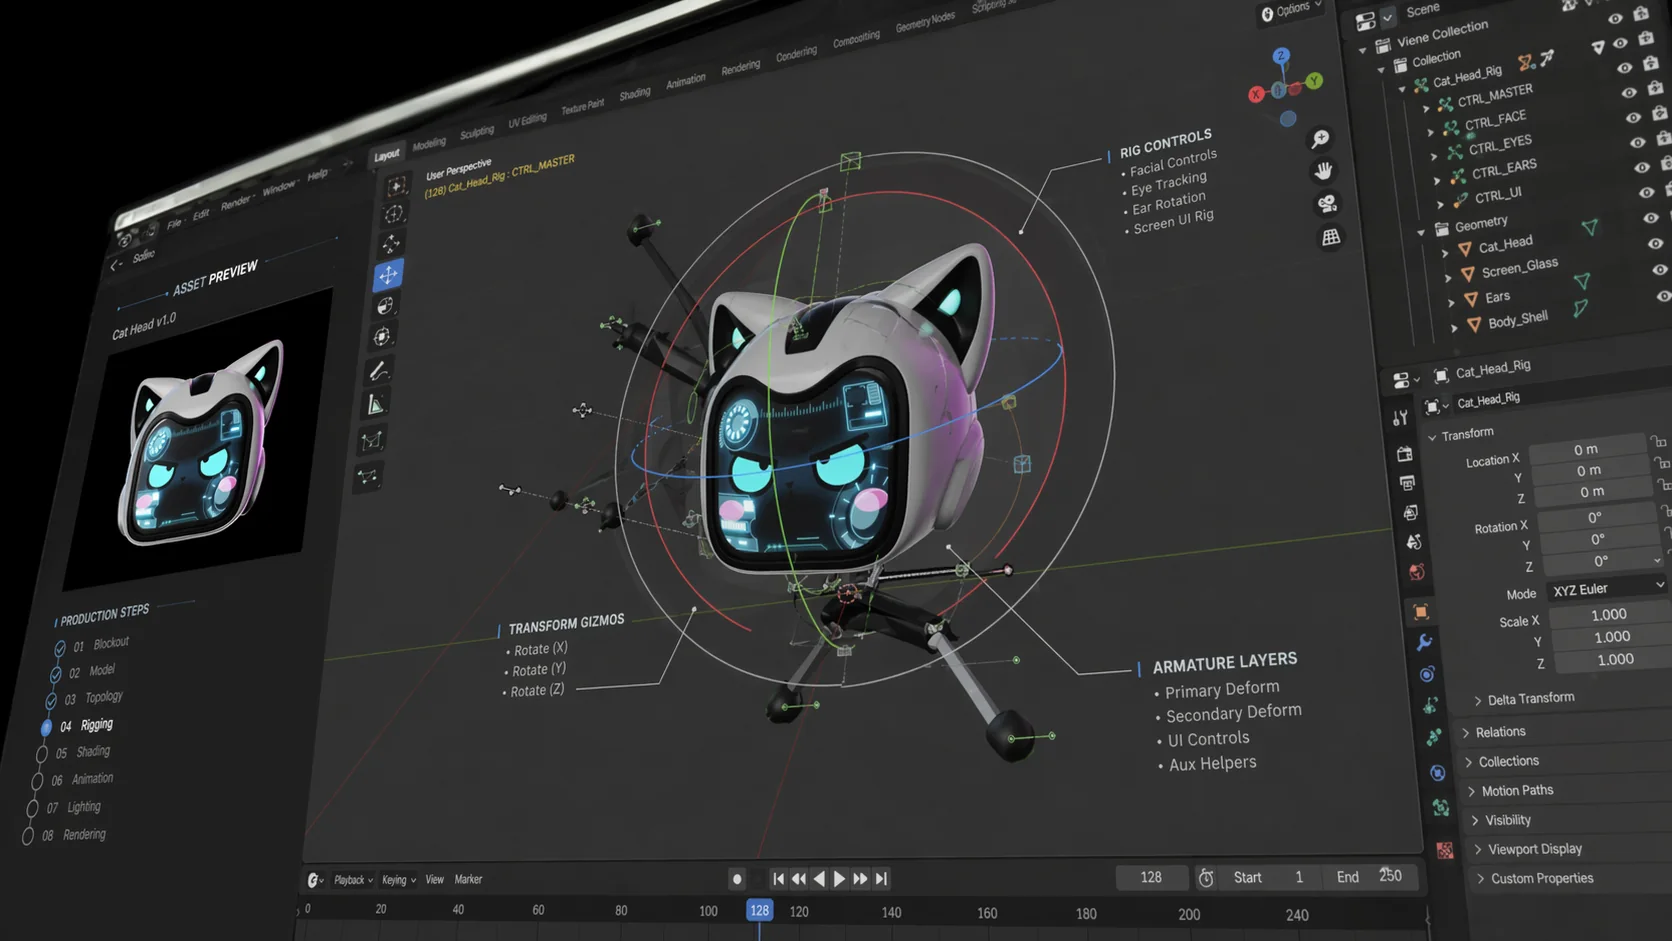Open the Object Constraints tab icon
This screenshot has width=1672, height=941.
[1437, 772]
